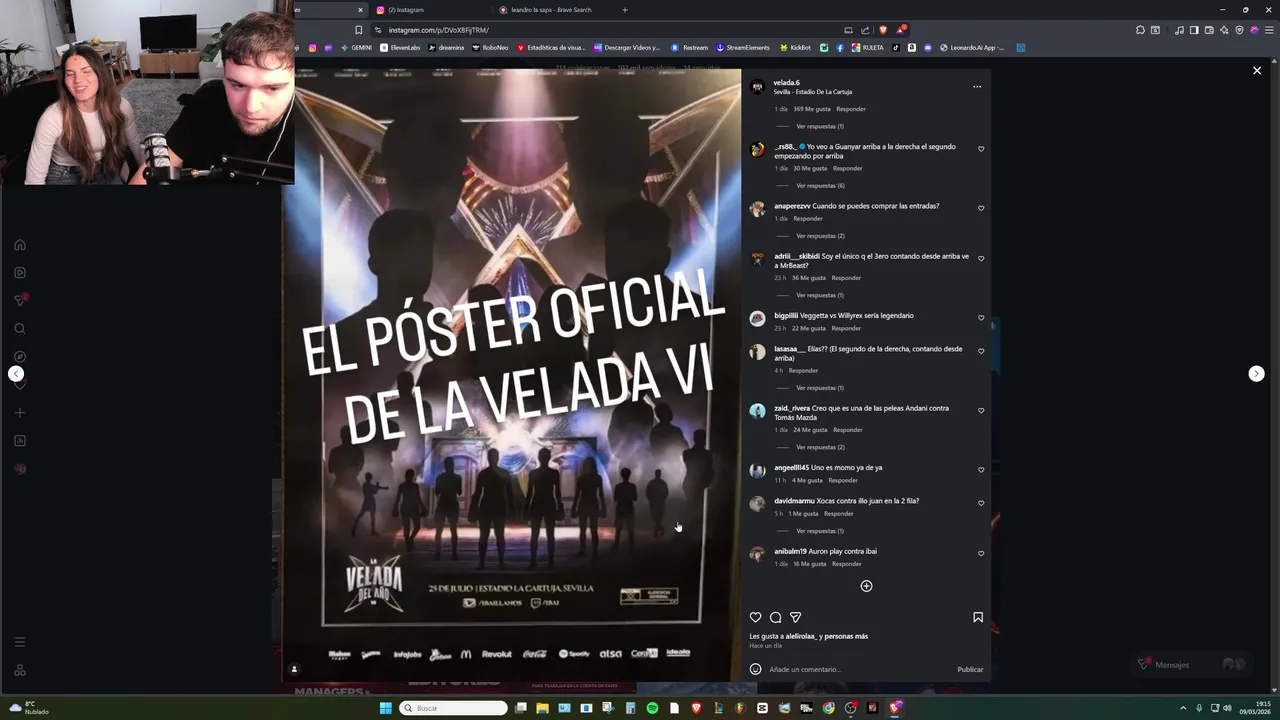The width and height of the screenshot is (1280, 720).
Task: Open Instagram direct messages sidebar icon
Action: [20, 300]
